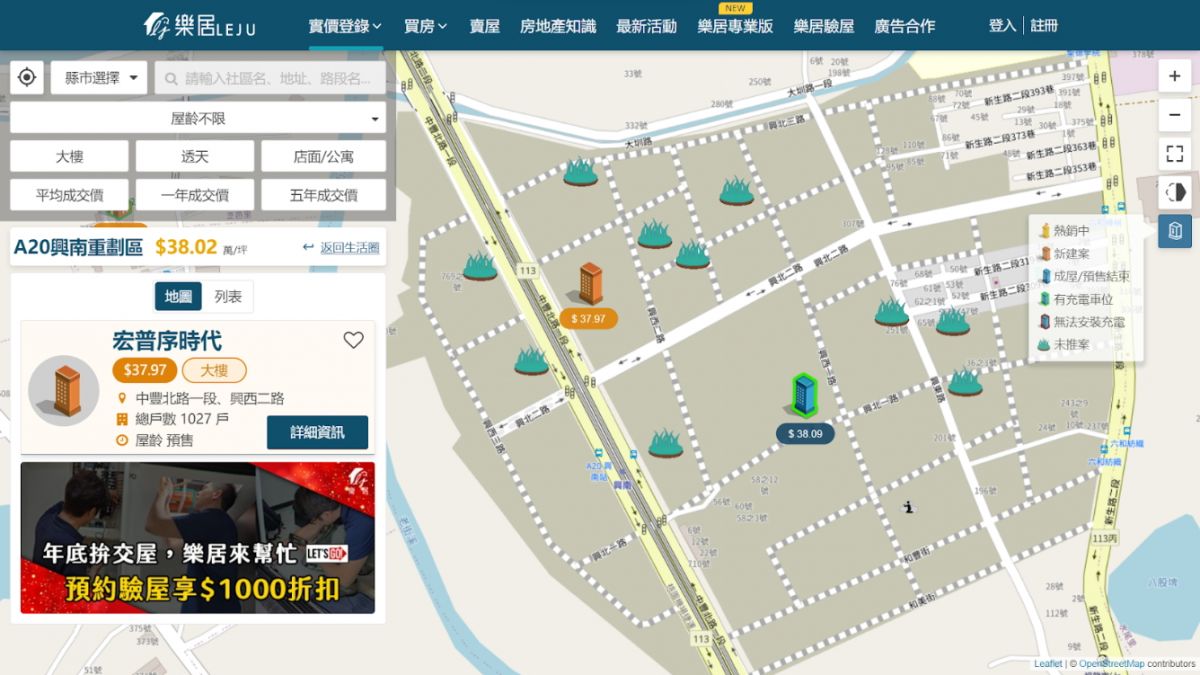Open 樂居驗屋 menu item
Viewport: 1200px width, 675px height.
(x=824, y=26)
